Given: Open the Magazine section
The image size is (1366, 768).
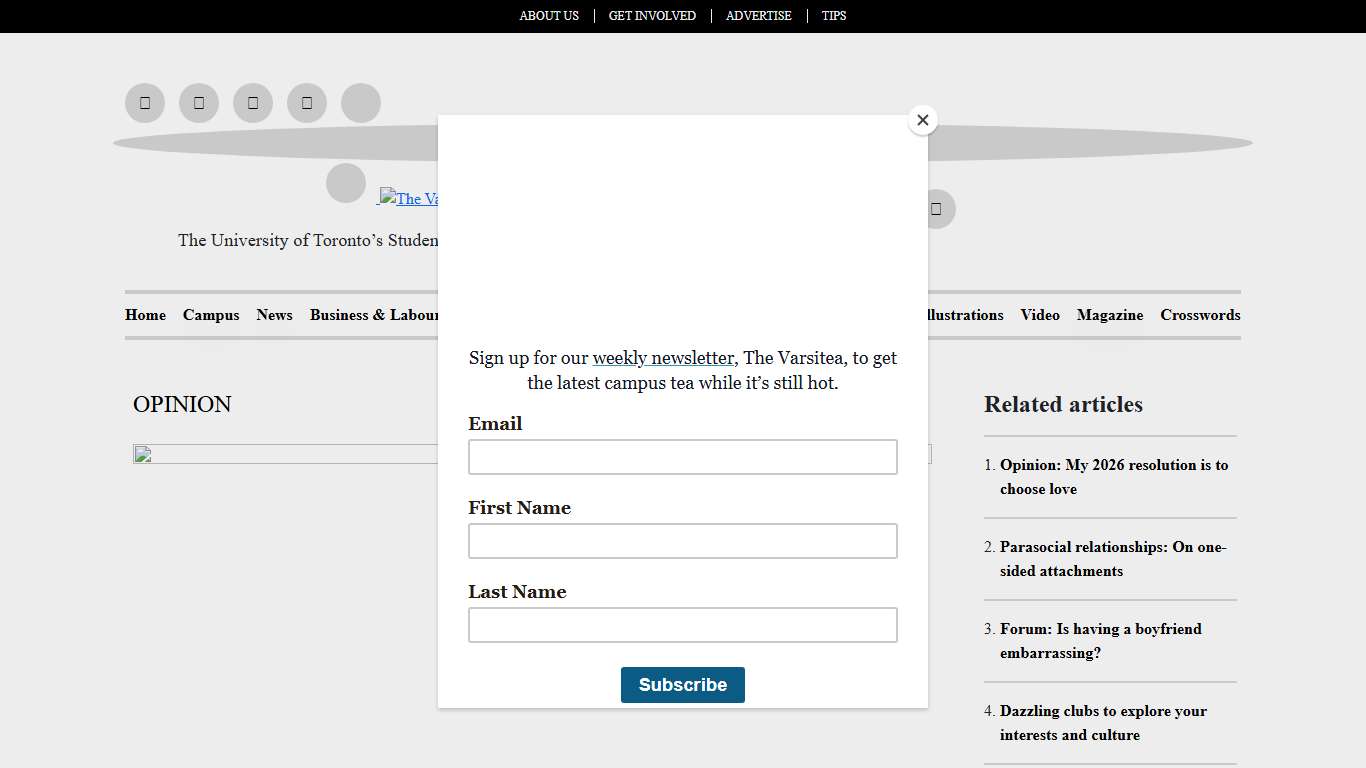Looking at the screenshot, I should [1110, 315].
